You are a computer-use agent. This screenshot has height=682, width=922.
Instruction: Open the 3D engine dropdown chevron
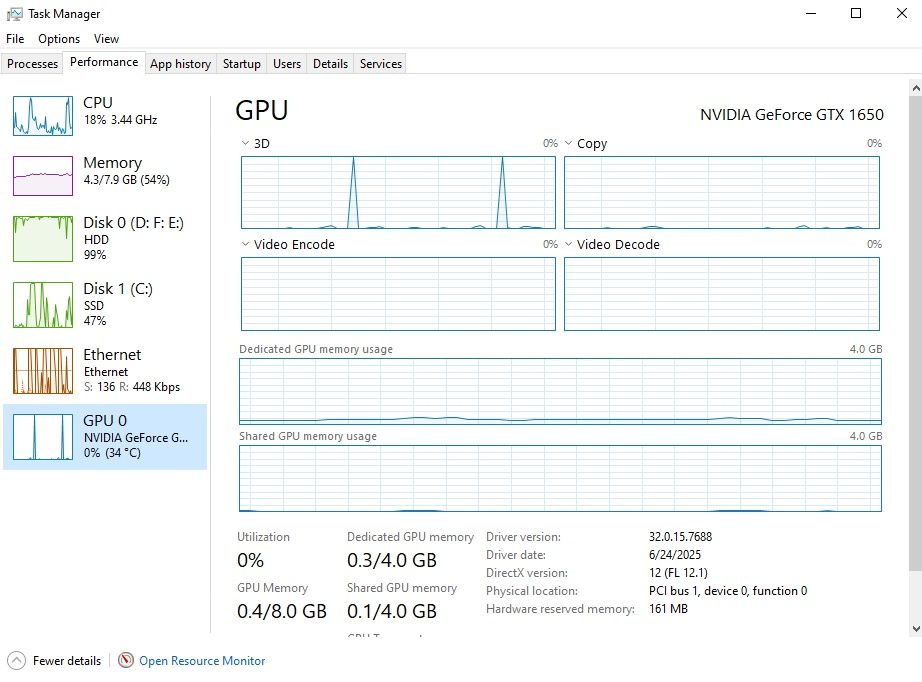(245, 143)
